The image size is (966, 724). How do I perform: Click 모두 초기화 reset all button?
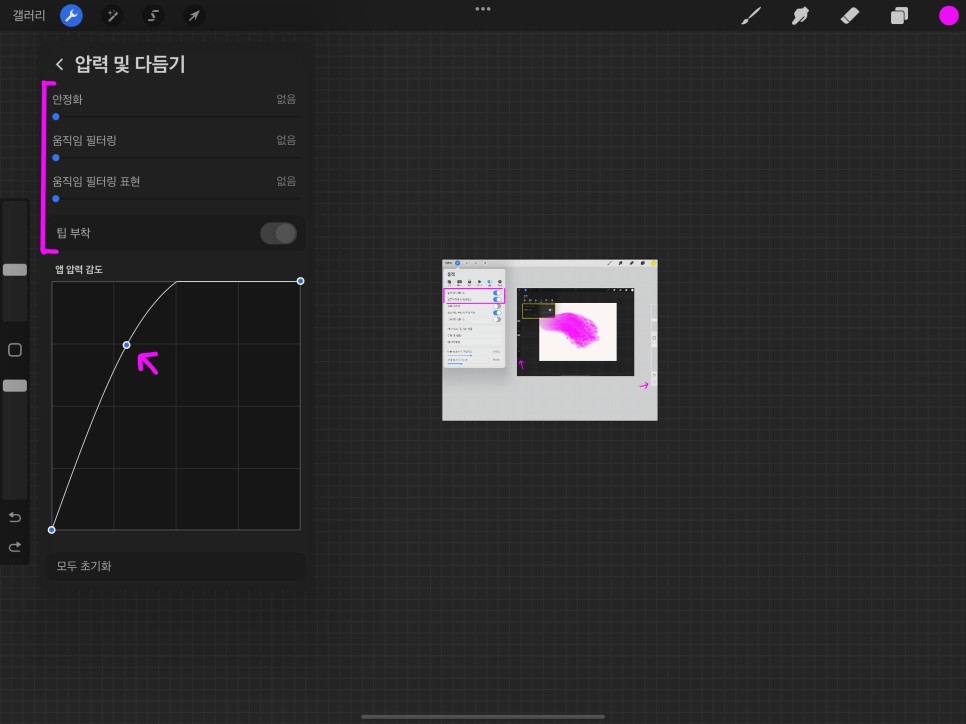[x=176, y=566]
